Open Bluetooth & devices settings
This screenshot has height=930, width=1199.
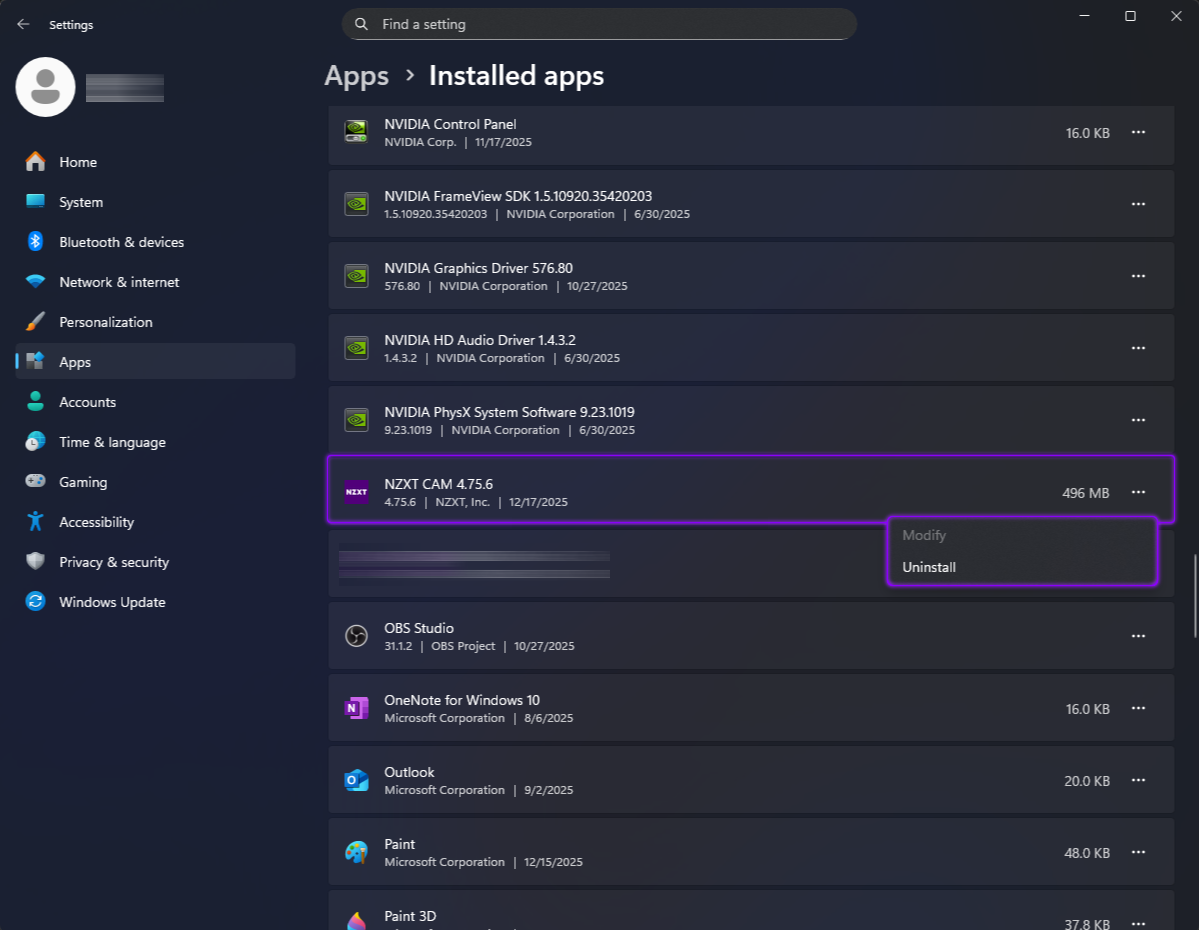pos(121,242)
